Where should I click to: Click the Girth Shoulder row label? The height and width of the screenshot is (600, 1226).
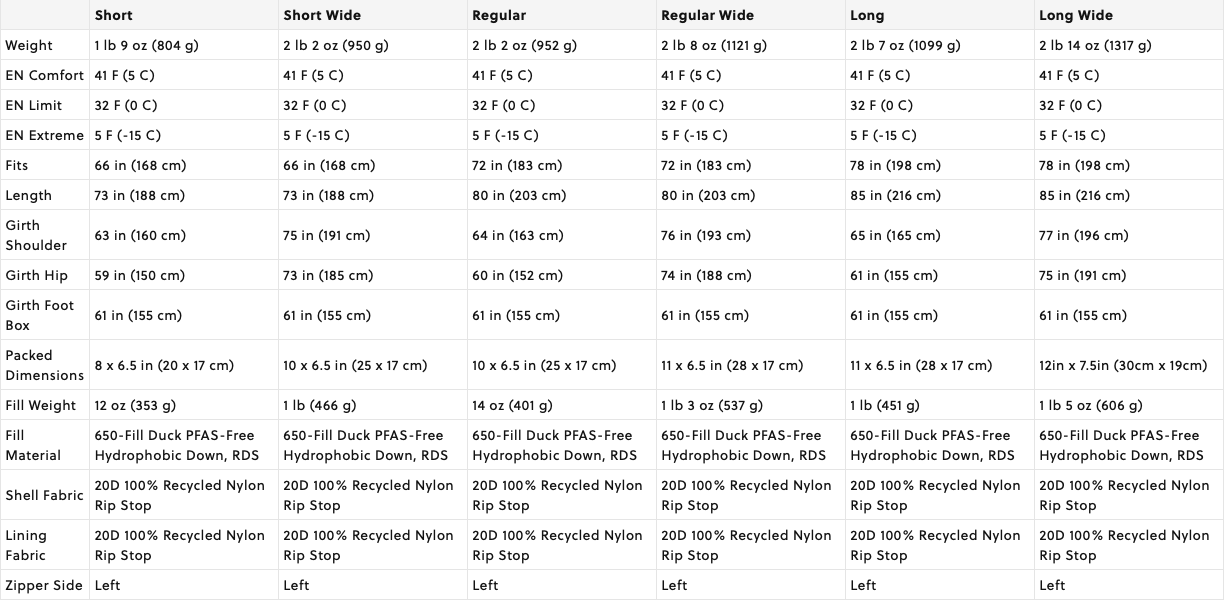36,235
